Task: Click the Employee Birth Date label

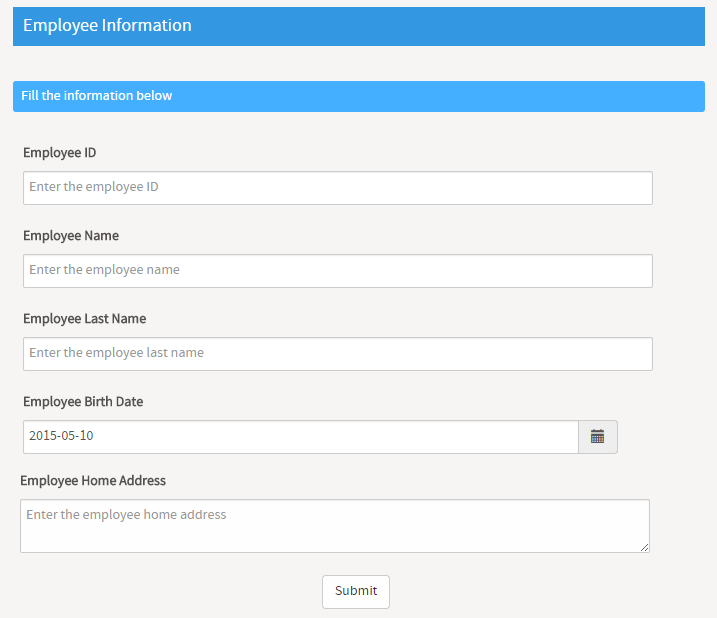Action: pos(83,402)
